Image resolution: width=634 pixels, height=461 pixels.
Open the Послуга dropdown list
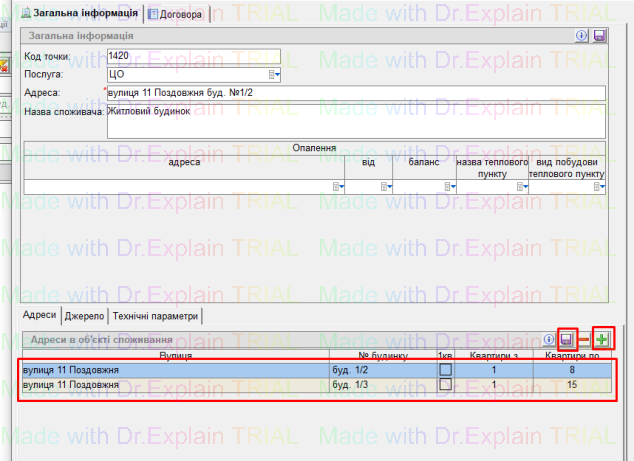(274, 74)
